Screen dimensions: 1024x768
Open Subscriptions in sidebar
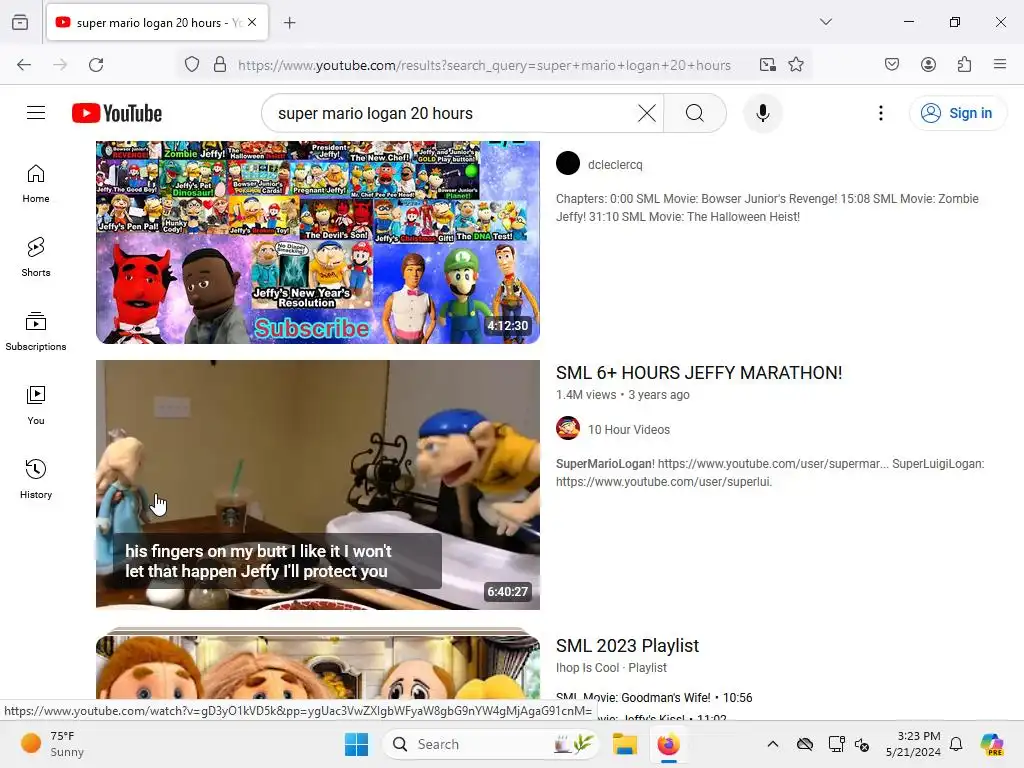pyautogui.click(x=36, y=332)
